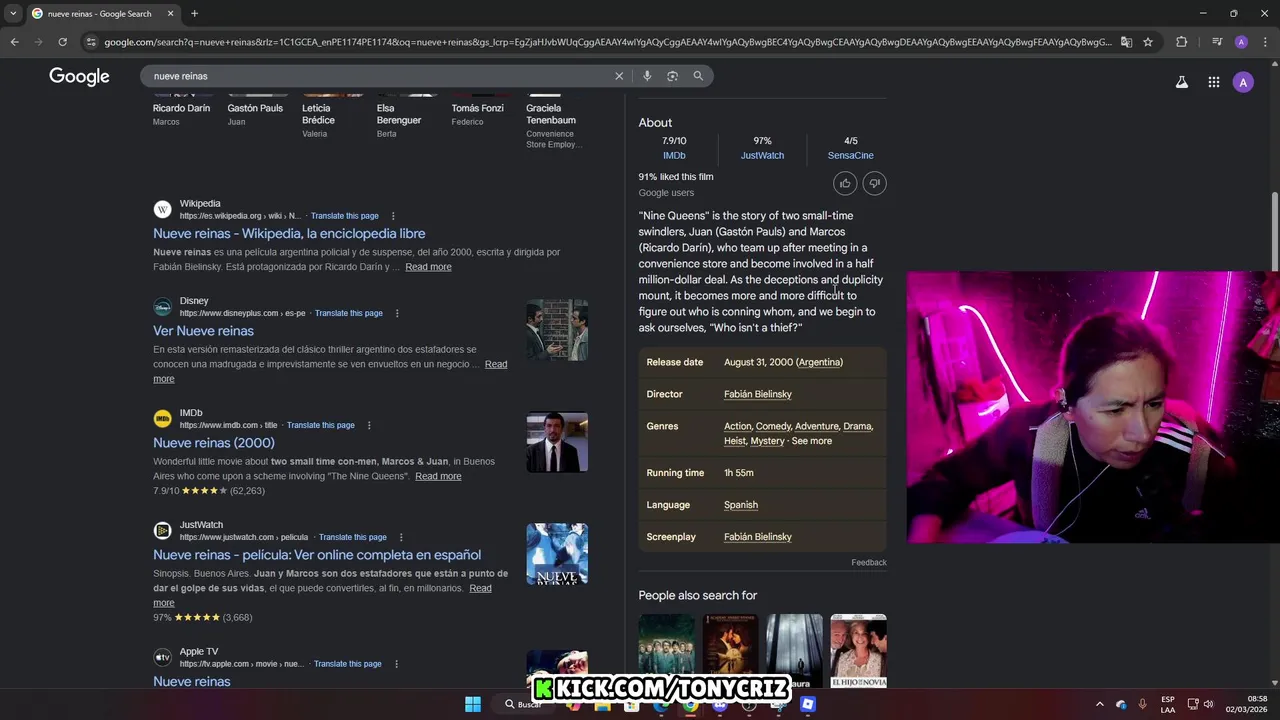Expand JustWatch snippet with Read more
The image size is (1280, 720).
tap(480, 588)
